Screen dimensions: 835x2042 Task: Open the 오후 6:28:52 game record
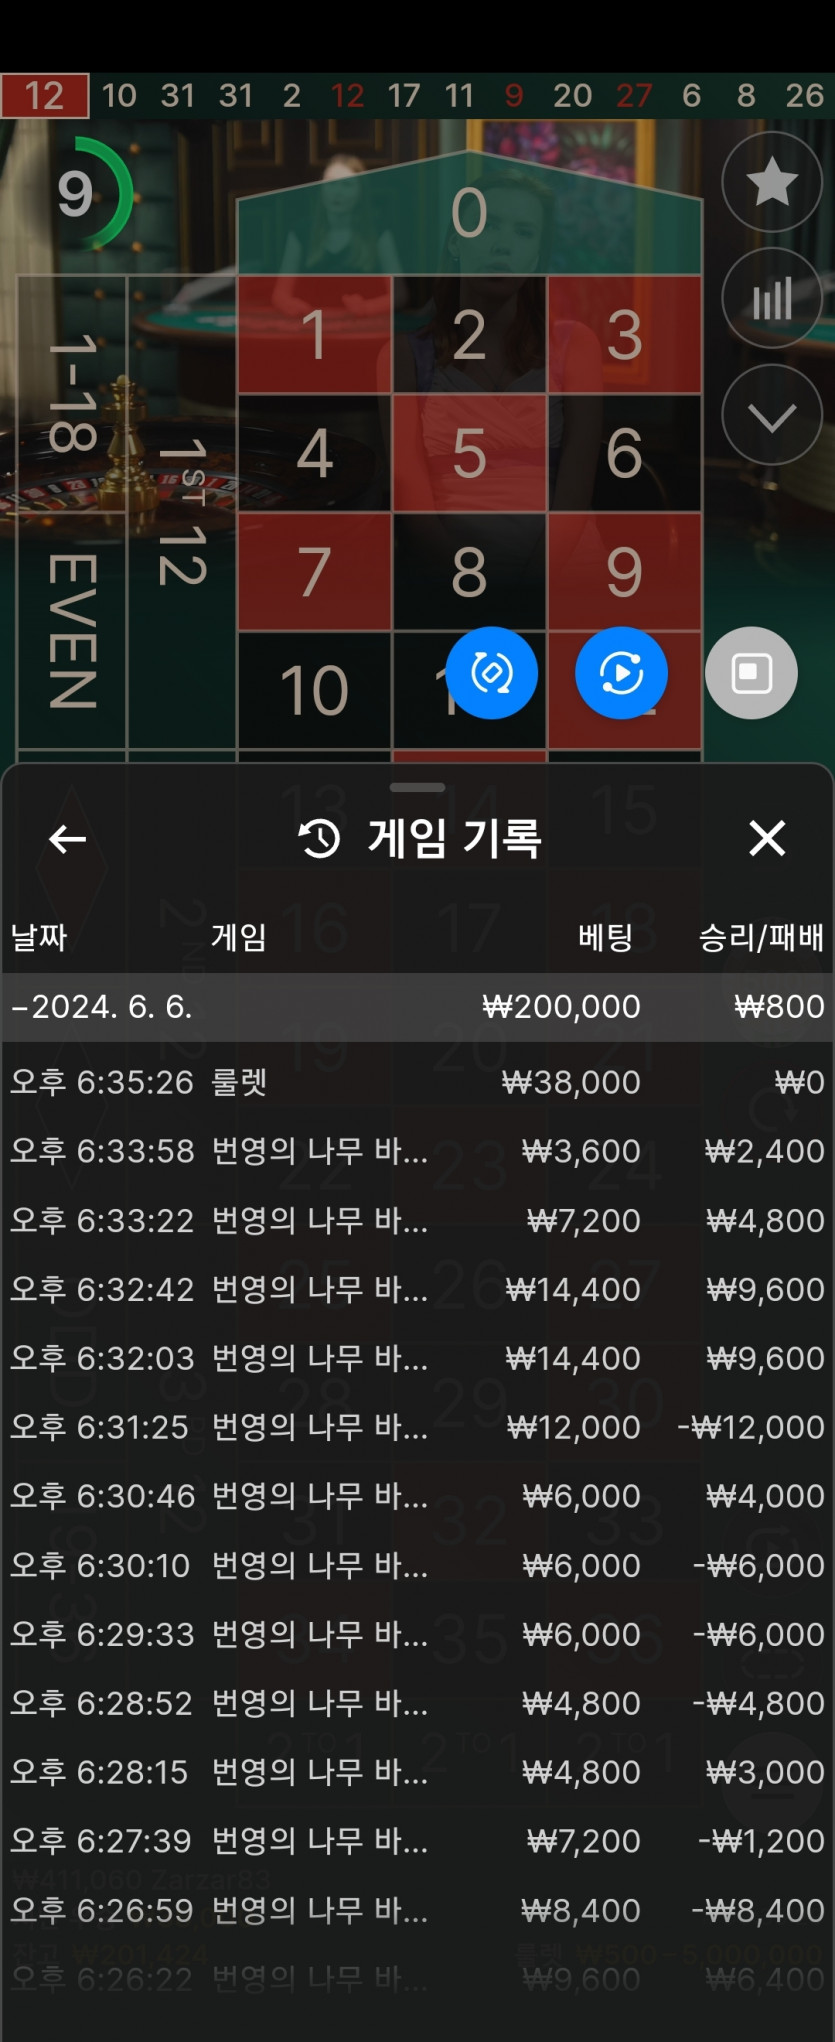(x=417, y=1703)
